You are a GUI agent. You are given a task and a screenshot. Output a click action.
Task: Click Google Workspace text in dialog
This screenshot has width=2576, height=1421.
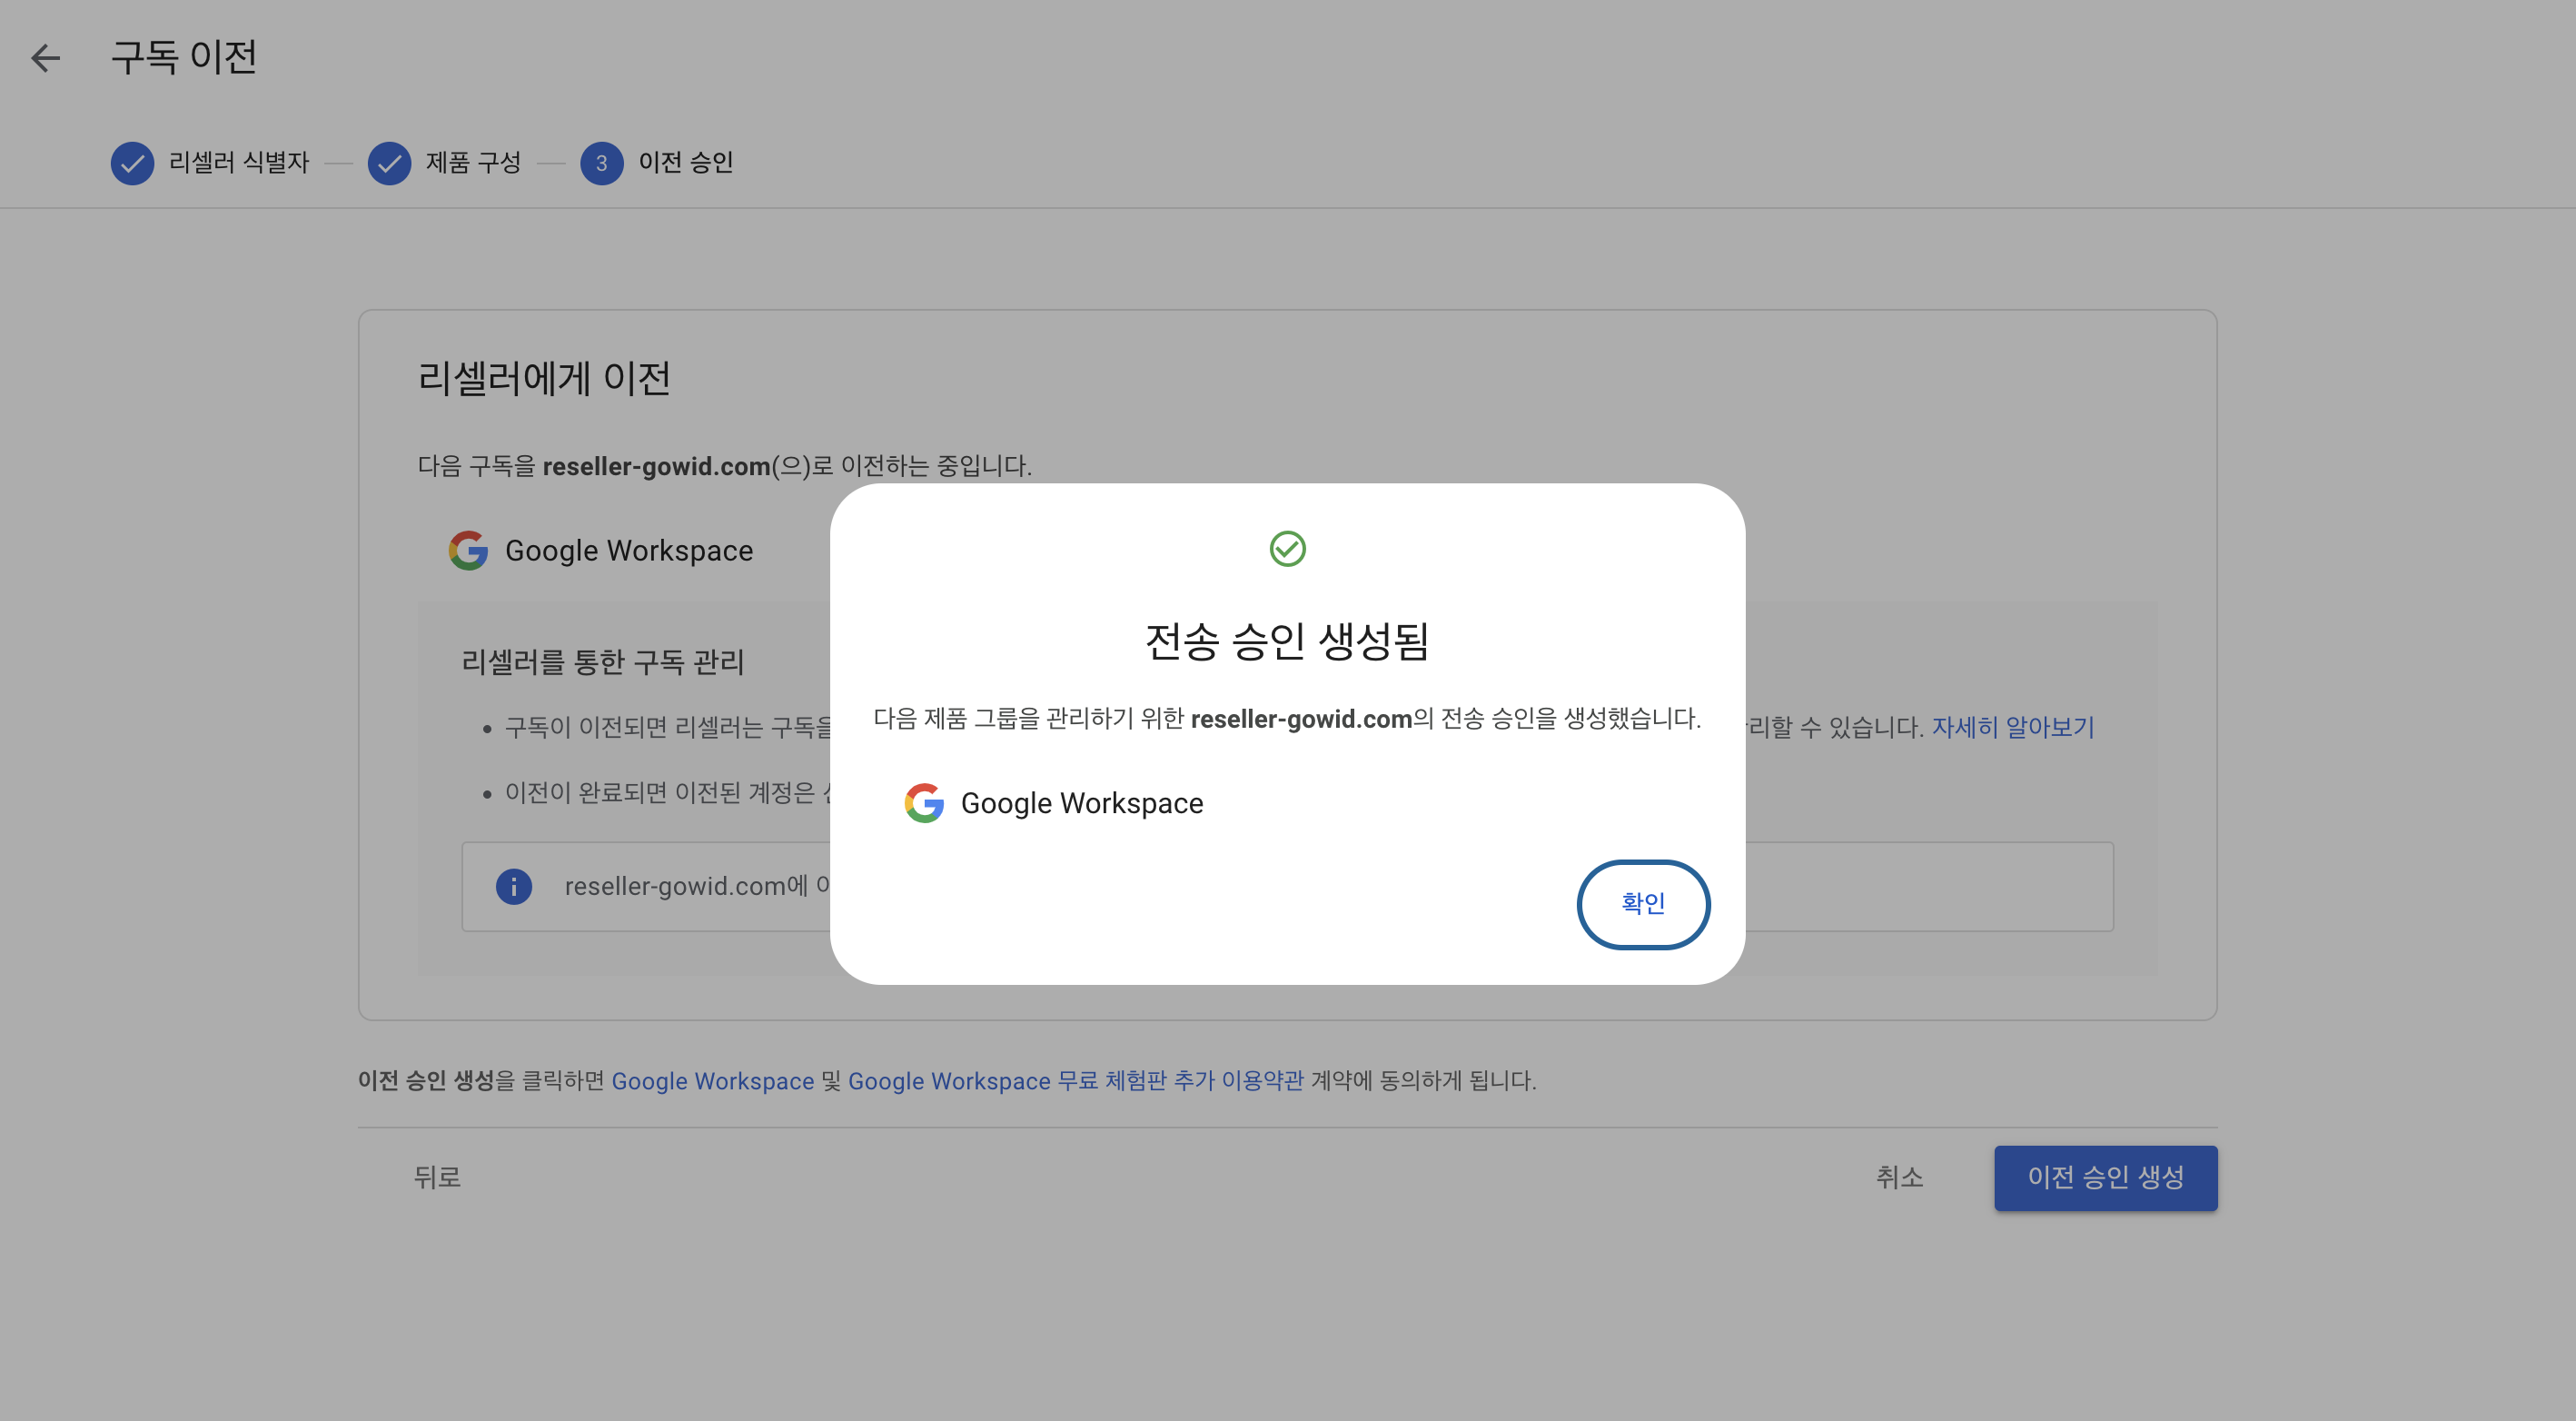point(1081,803)
